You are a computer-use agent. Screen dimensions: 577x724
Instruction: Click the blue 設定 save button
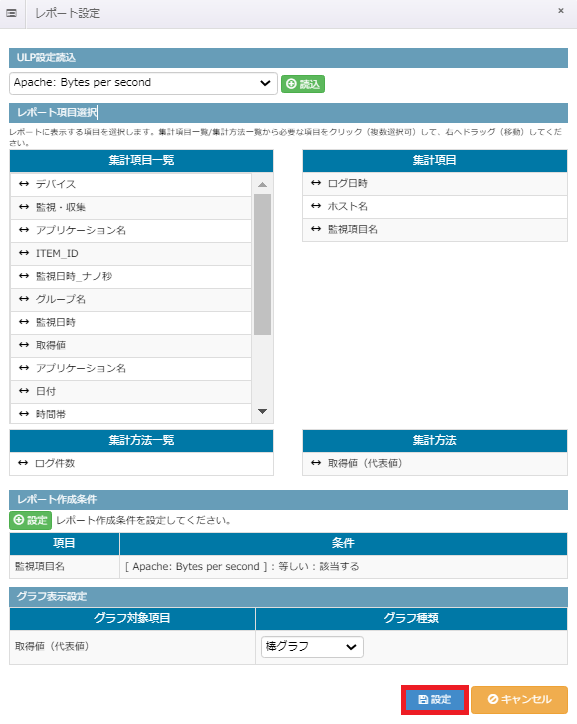point(435,700)
